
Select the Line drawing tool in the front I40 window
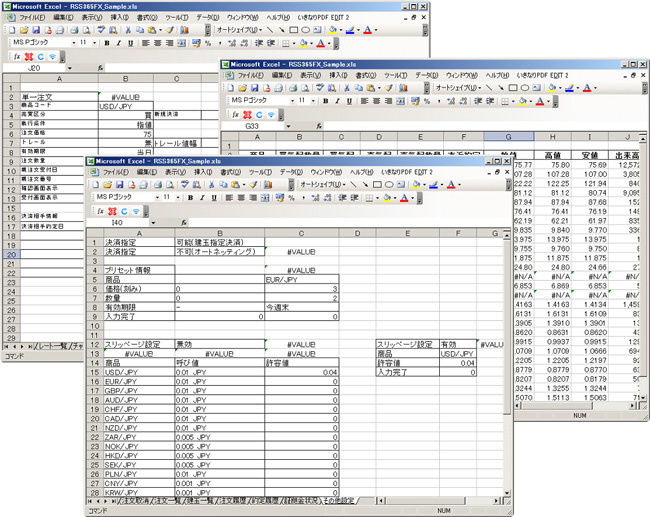click(x=353, y=184)
